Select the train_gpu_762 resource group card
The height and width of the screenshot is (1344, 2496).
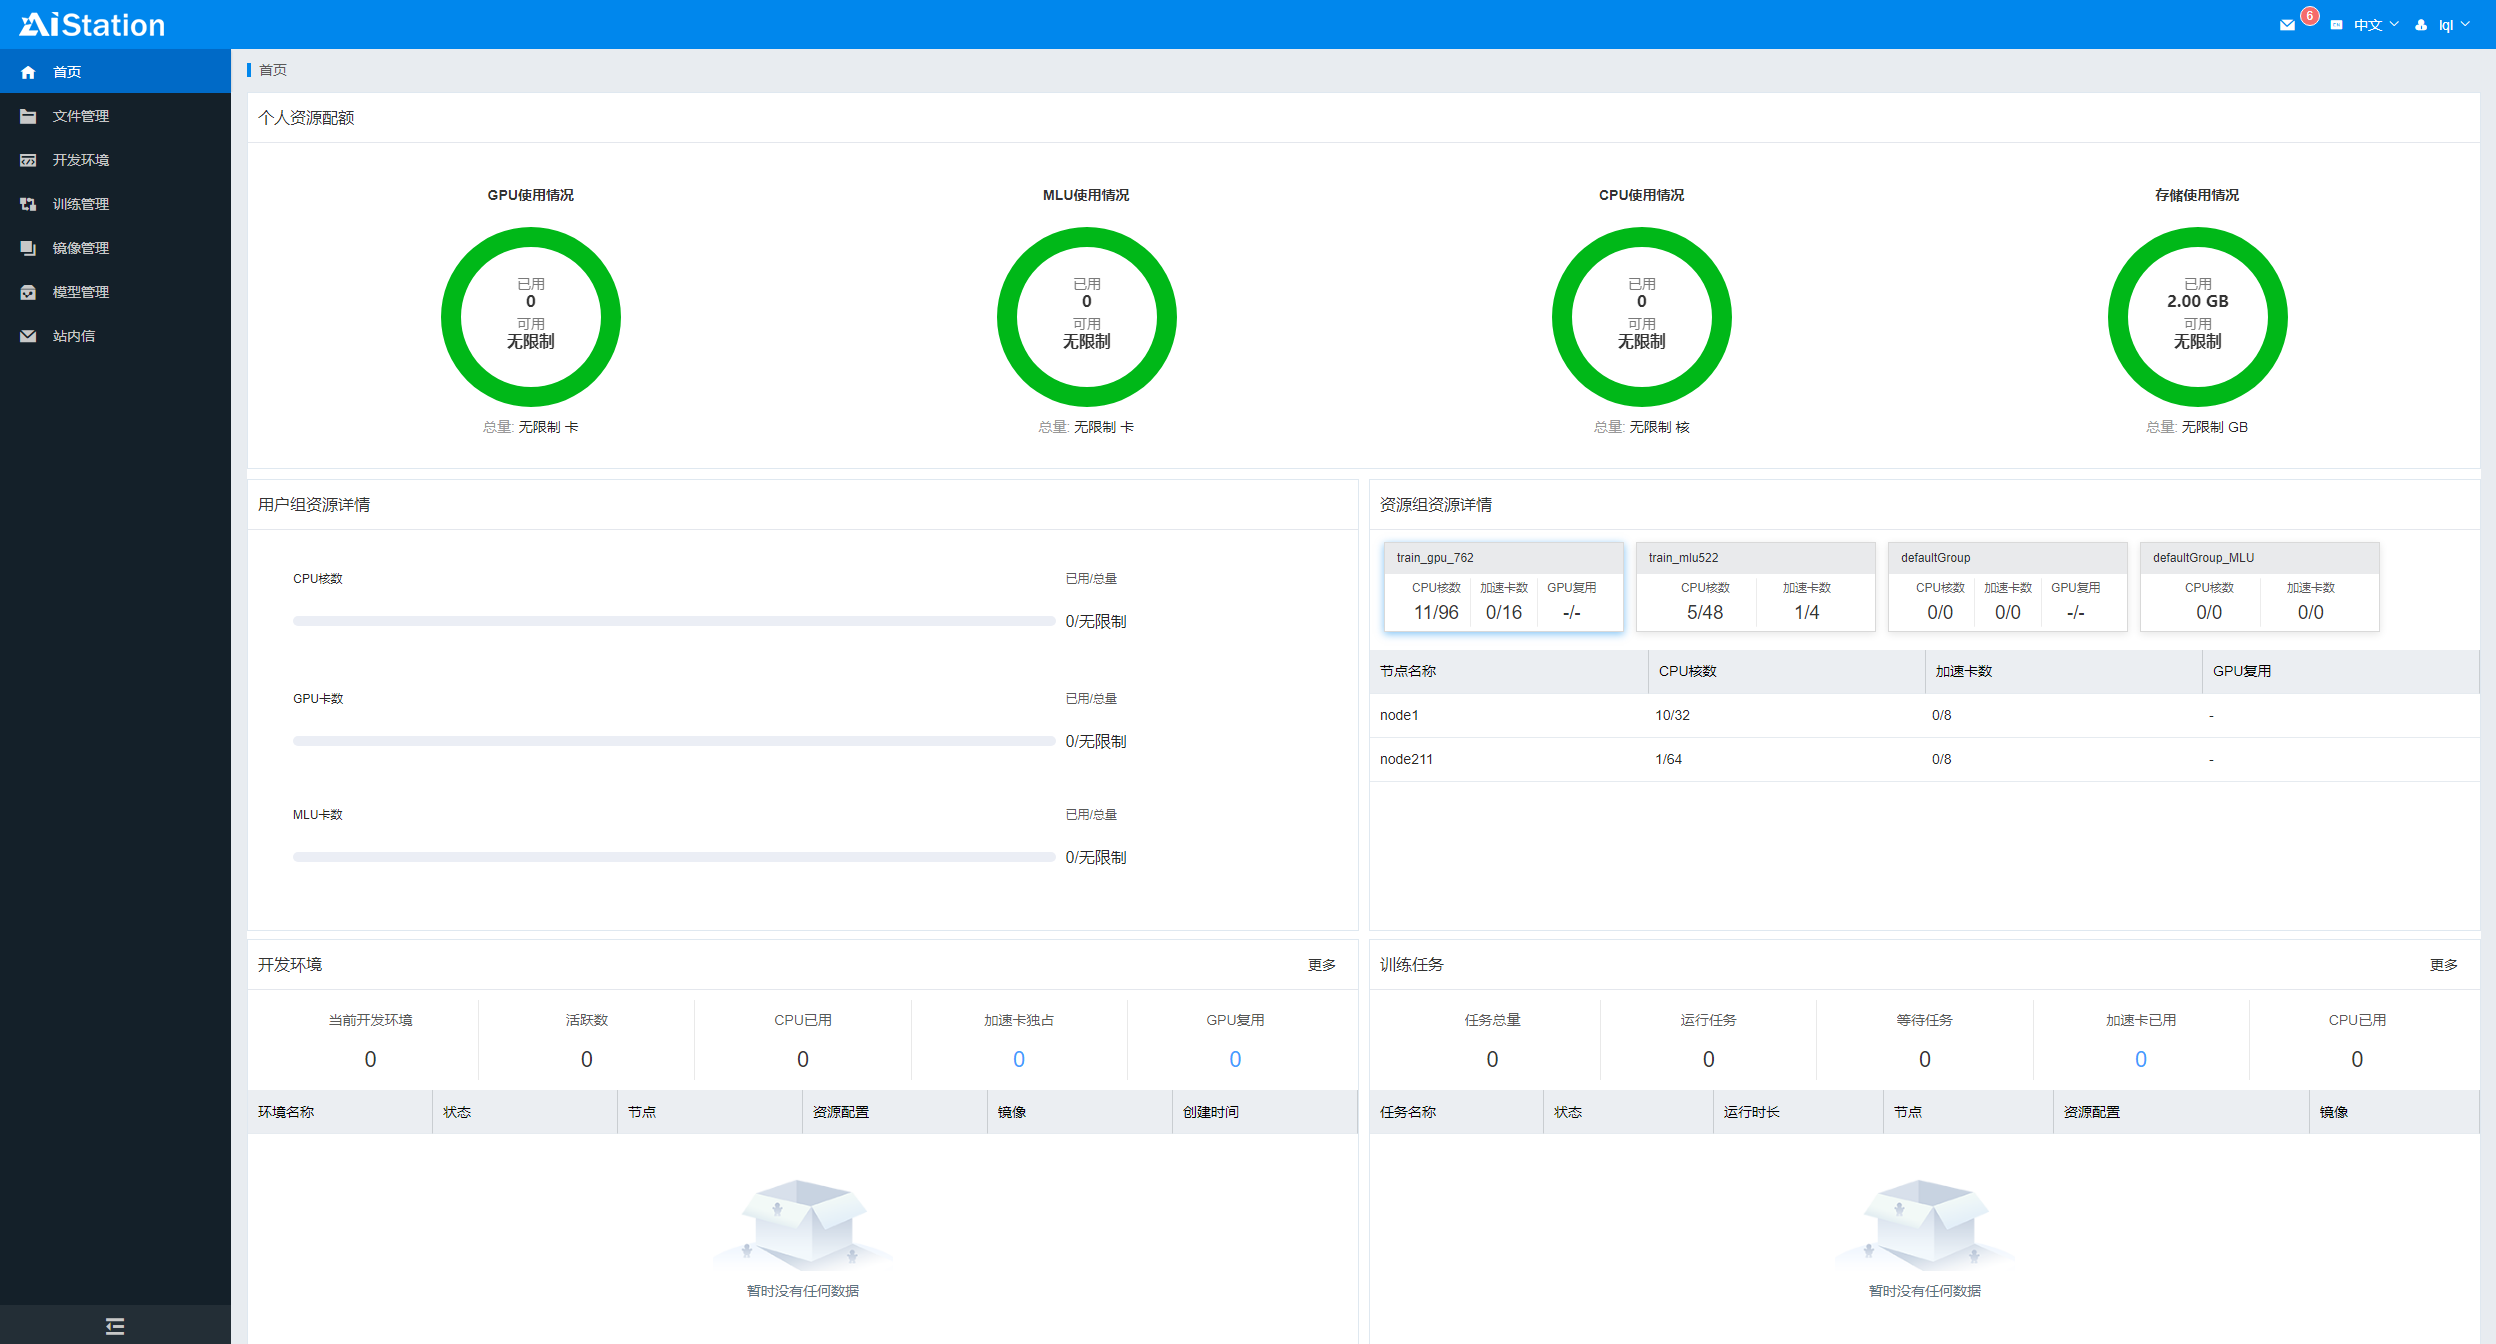(1503, 587)
